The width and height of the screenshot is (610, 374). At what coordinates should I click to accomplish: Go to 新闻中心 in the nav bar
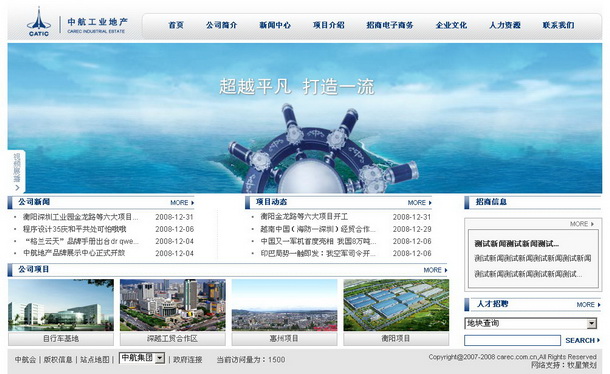[x=275, y=25]
